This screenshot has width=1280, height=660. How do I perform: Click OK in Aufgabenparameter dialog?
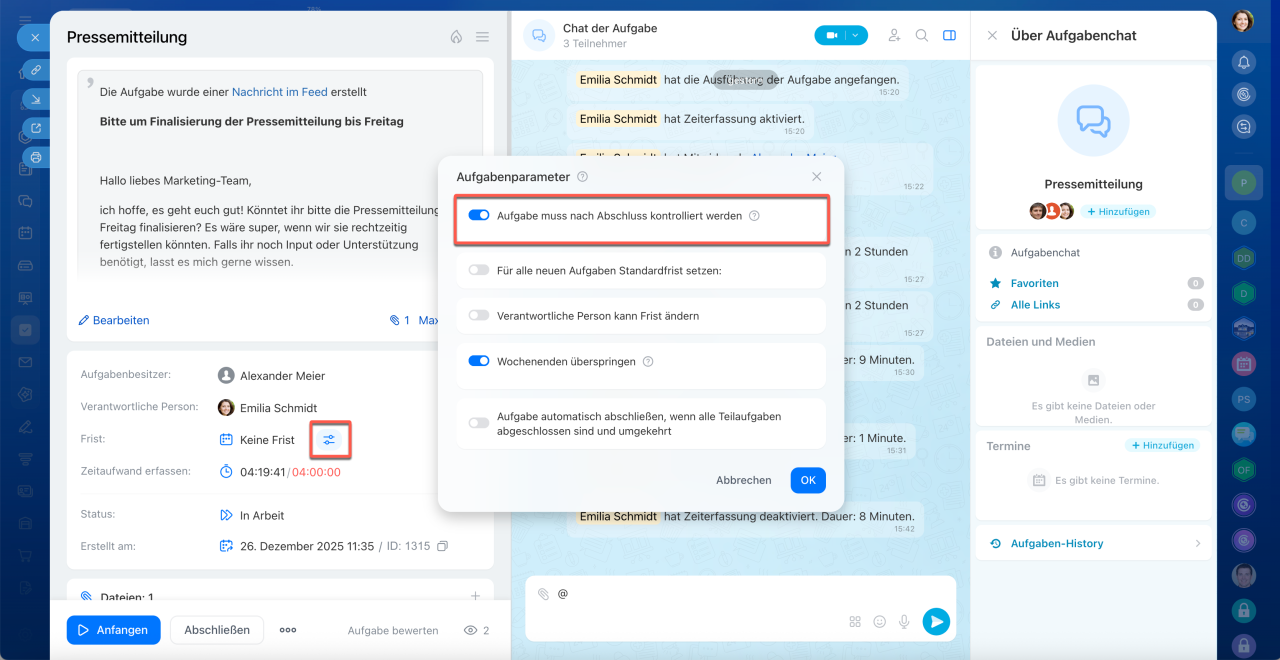pyautogui.click(x=808, y=480)
